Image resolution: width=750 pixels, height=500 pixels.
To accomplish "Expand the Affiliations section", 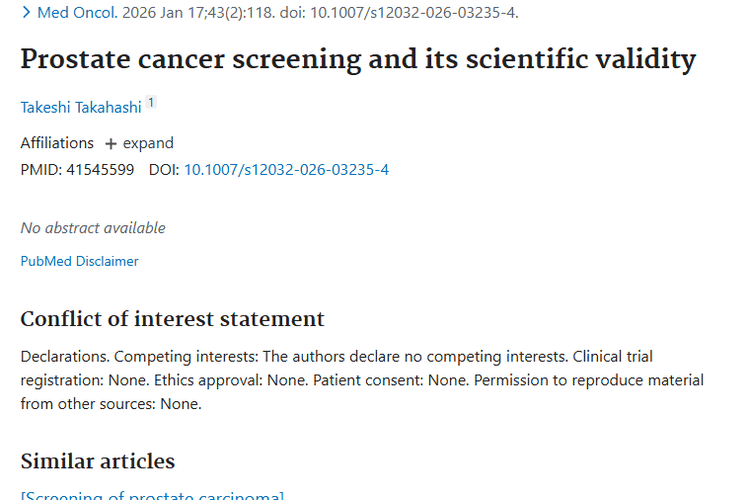I will [x=148, y=143].
